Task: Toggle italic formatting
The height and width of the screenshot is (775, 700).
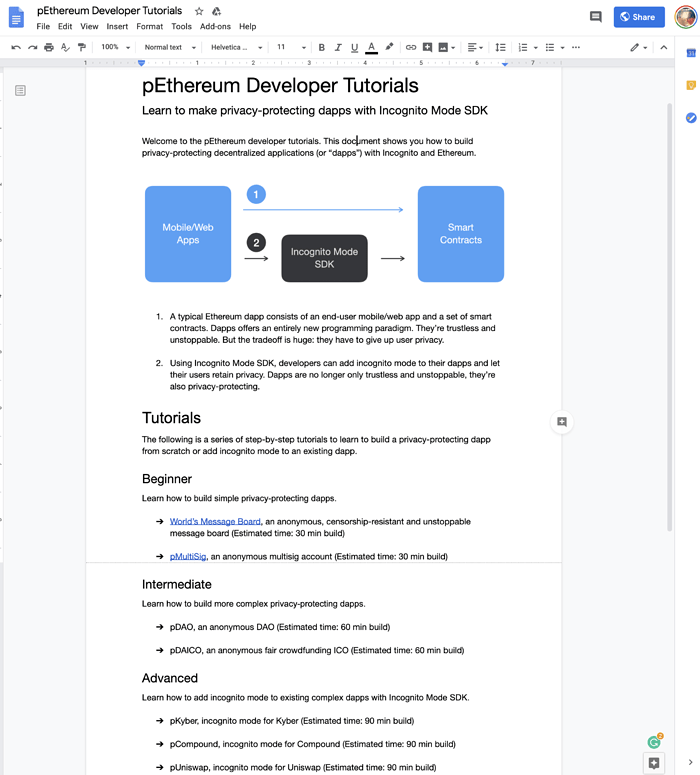Action: (x=338, y=47)
